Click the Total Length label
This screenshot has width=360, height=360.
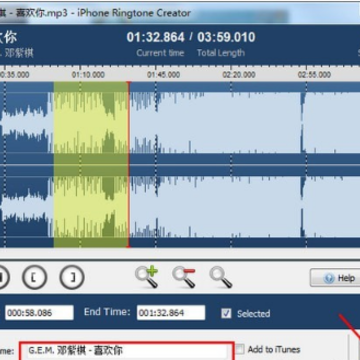[221, 53]
